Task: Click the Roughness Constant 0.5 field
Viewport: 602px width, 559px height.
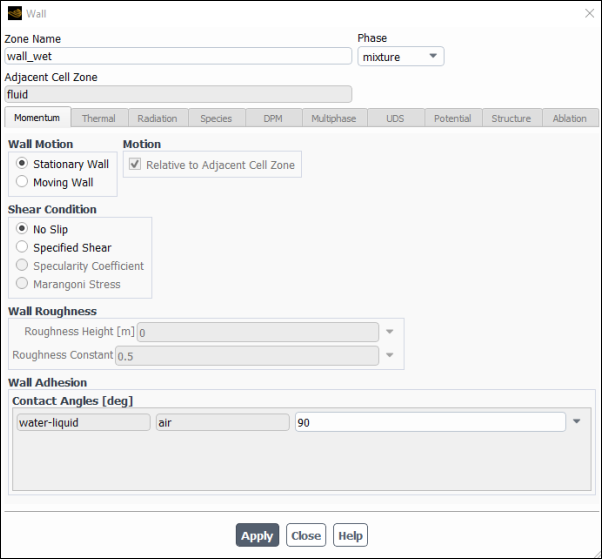Action: [x=247, y=356]
